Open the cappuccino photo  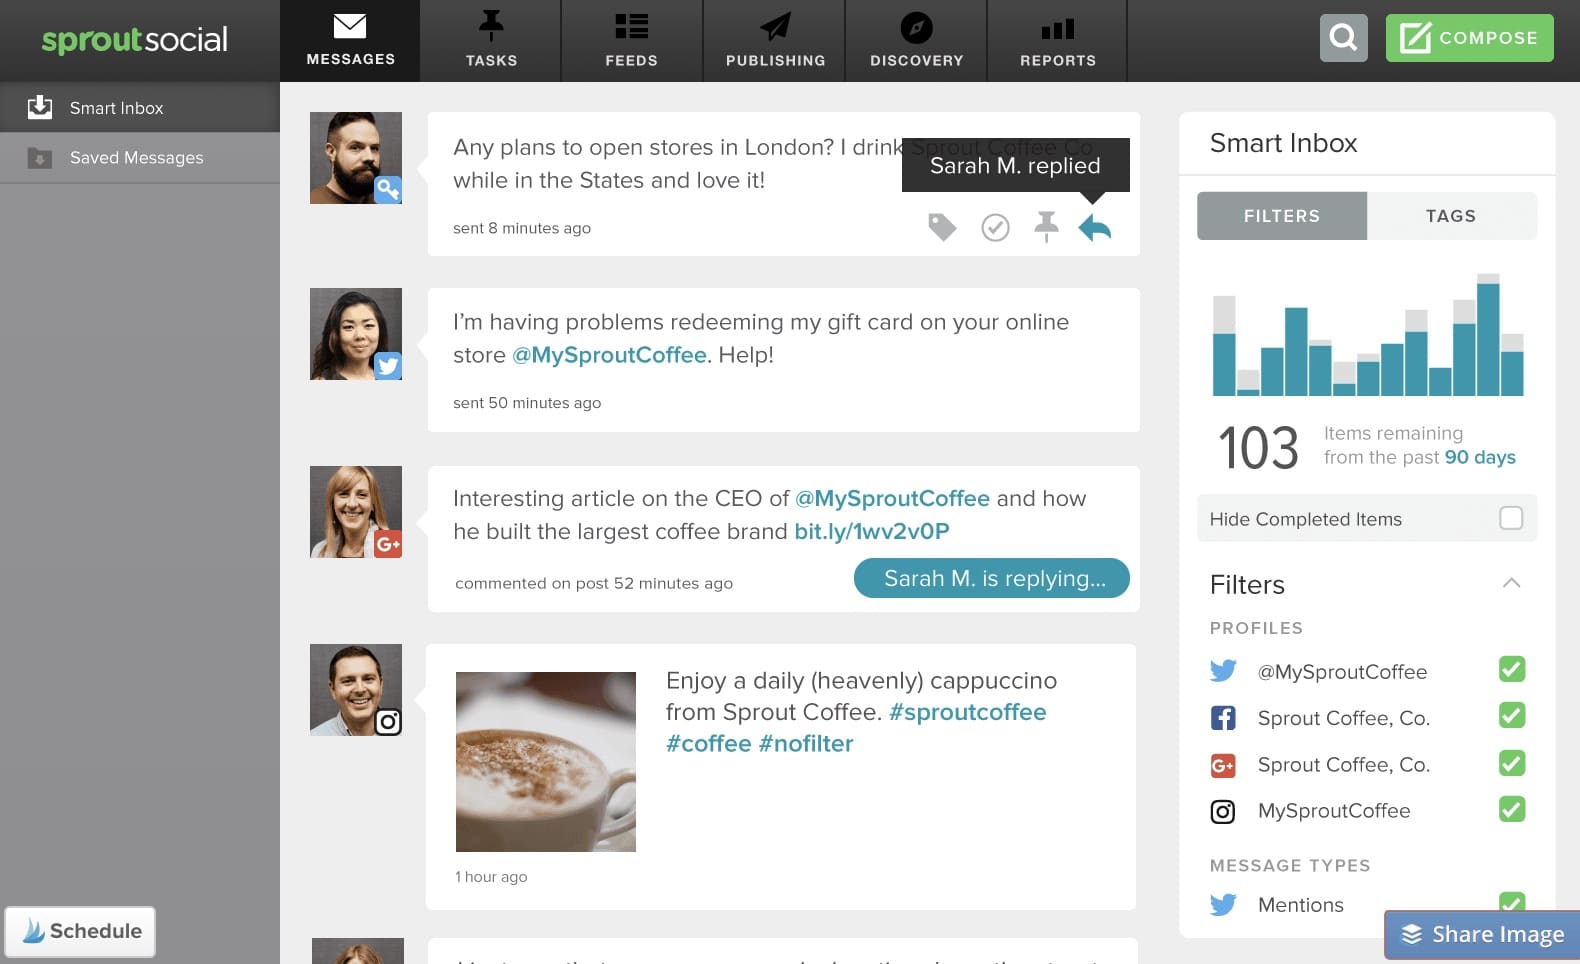[546, 762]
